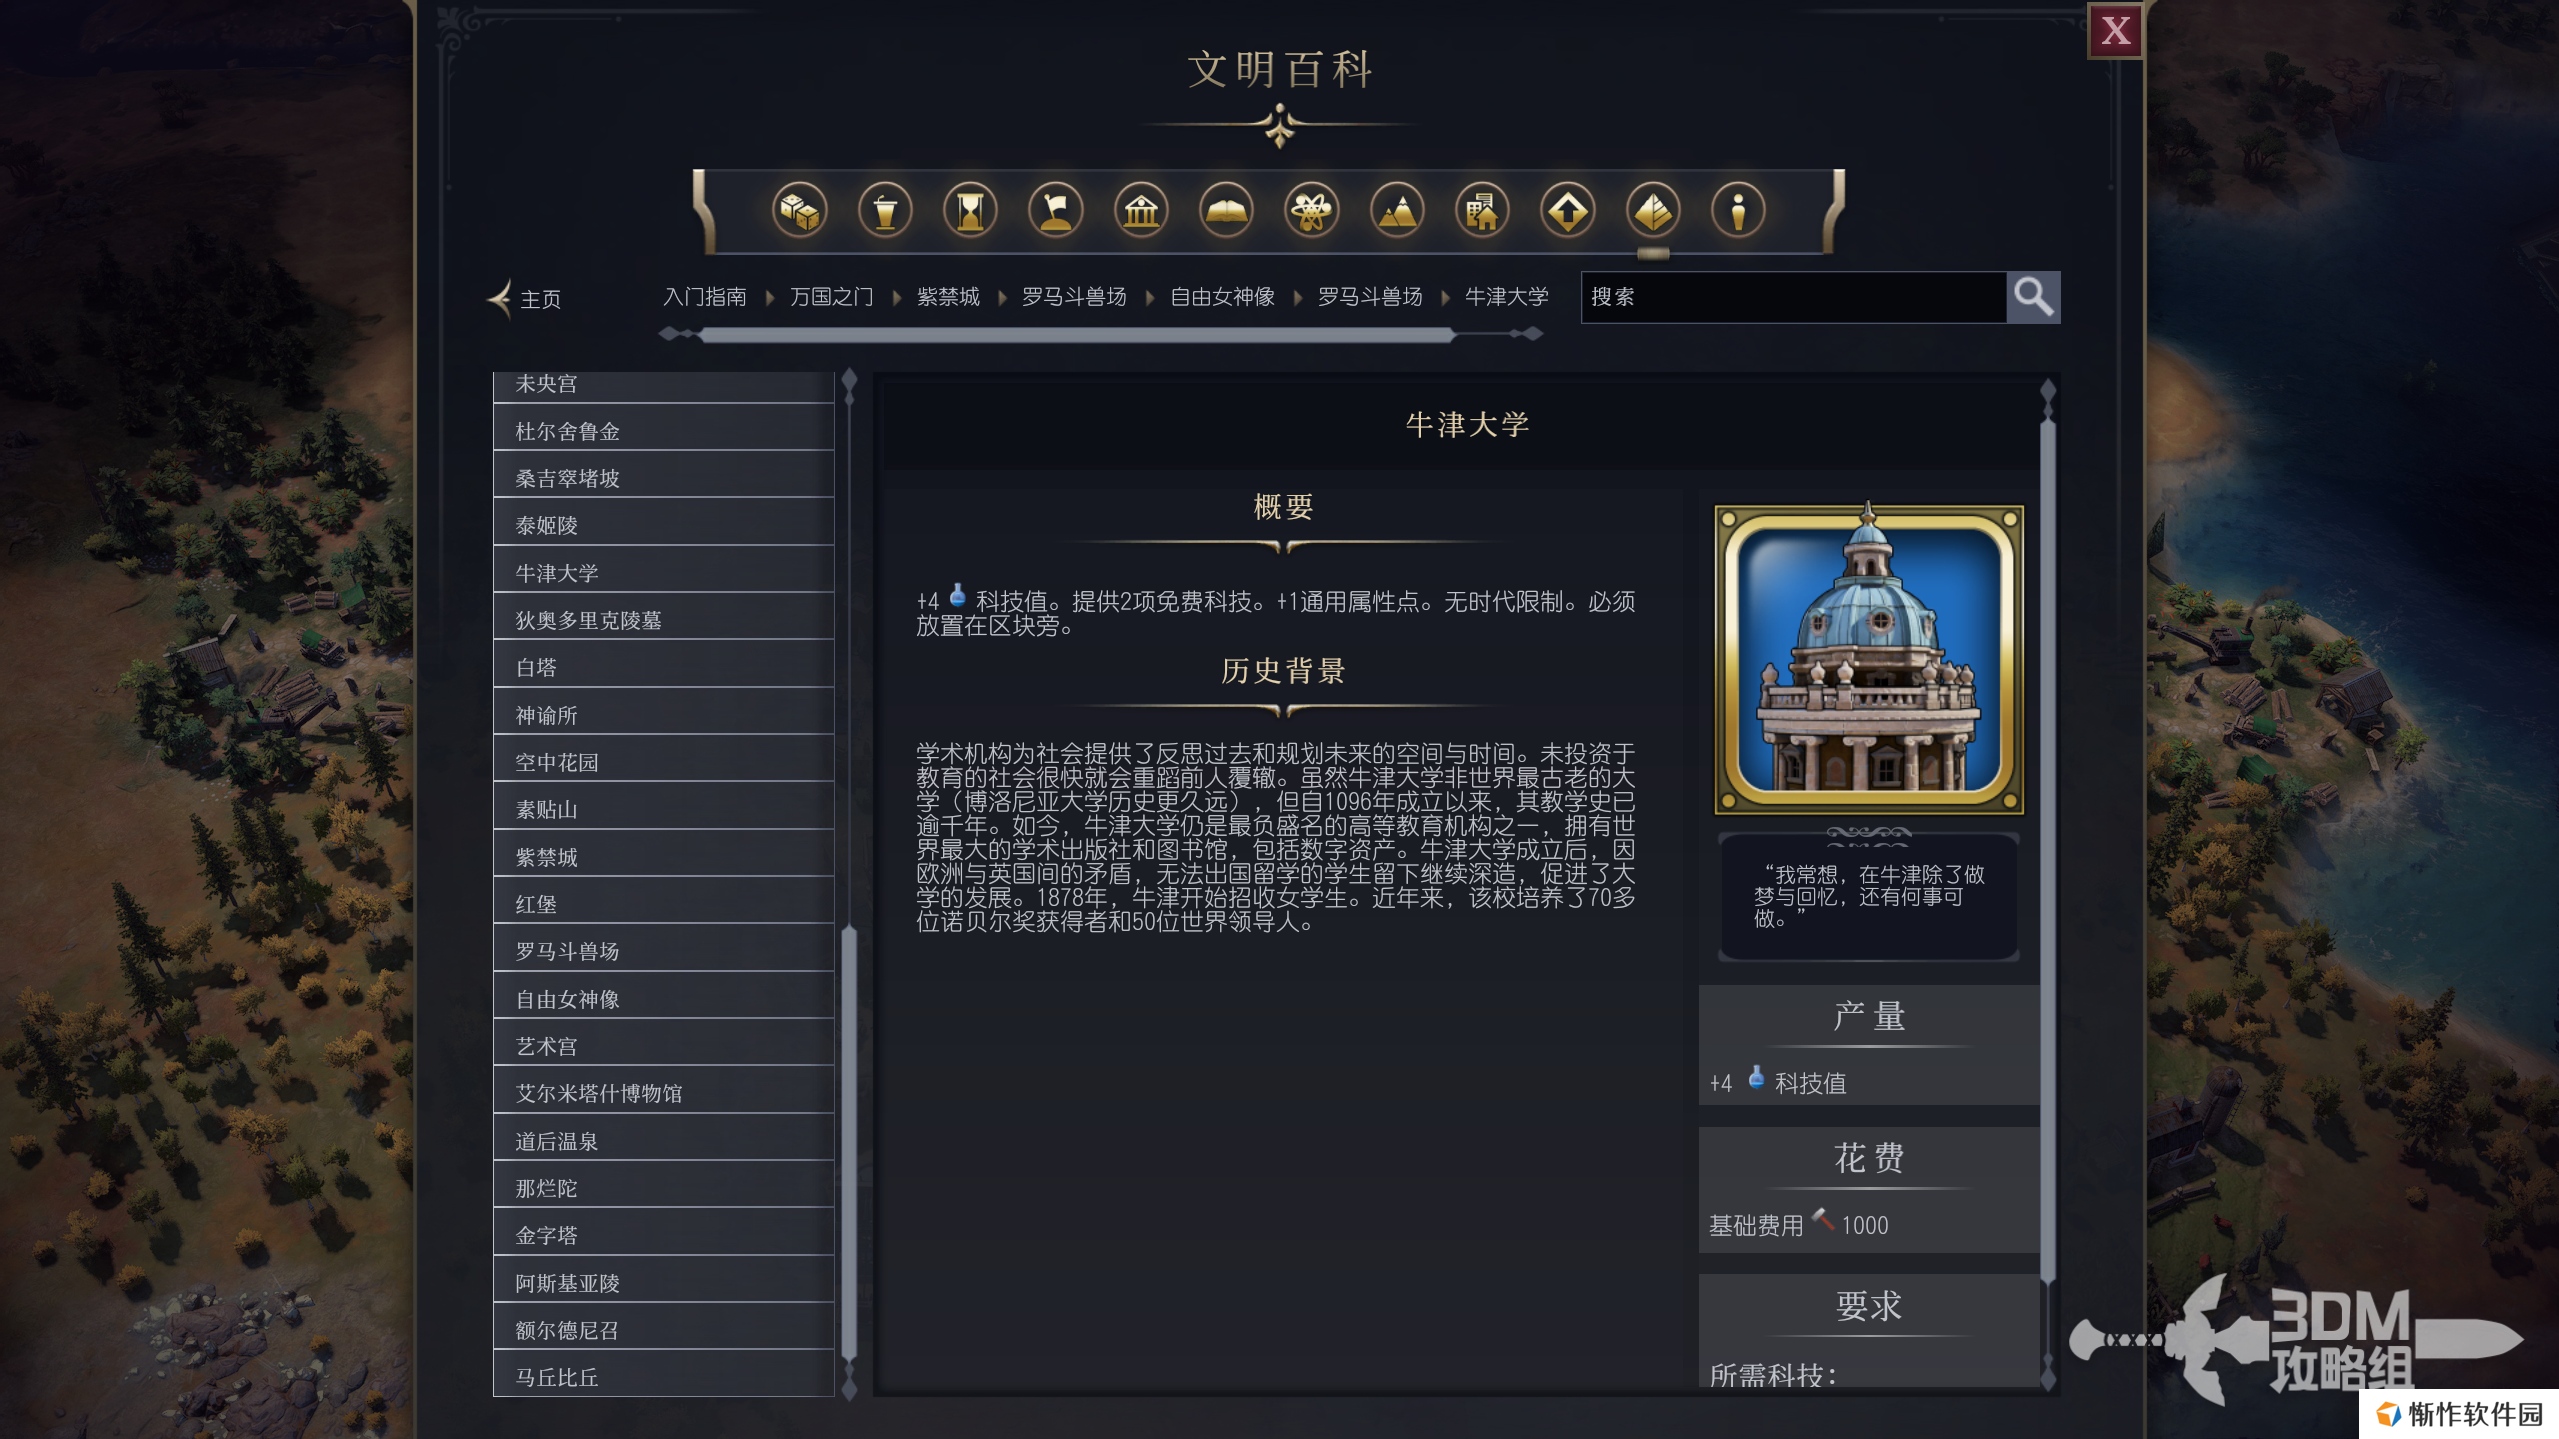Viewport: 2559px width, 1439px height.
Task: Open the columned building category icon
Action: (1141, 211)
